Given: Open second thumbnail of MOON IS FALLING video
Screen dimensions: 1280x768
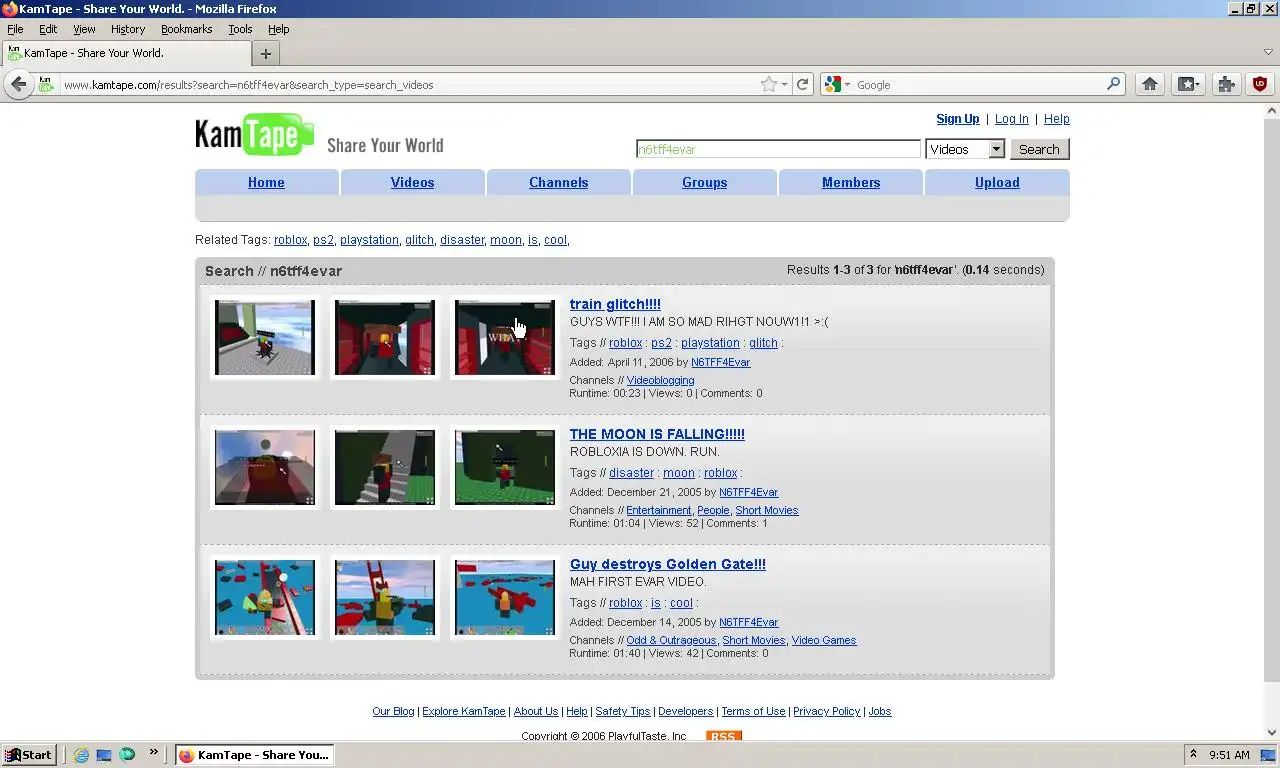Looking at the screenshot, I should pyautogui.click(x=385, y=468).
